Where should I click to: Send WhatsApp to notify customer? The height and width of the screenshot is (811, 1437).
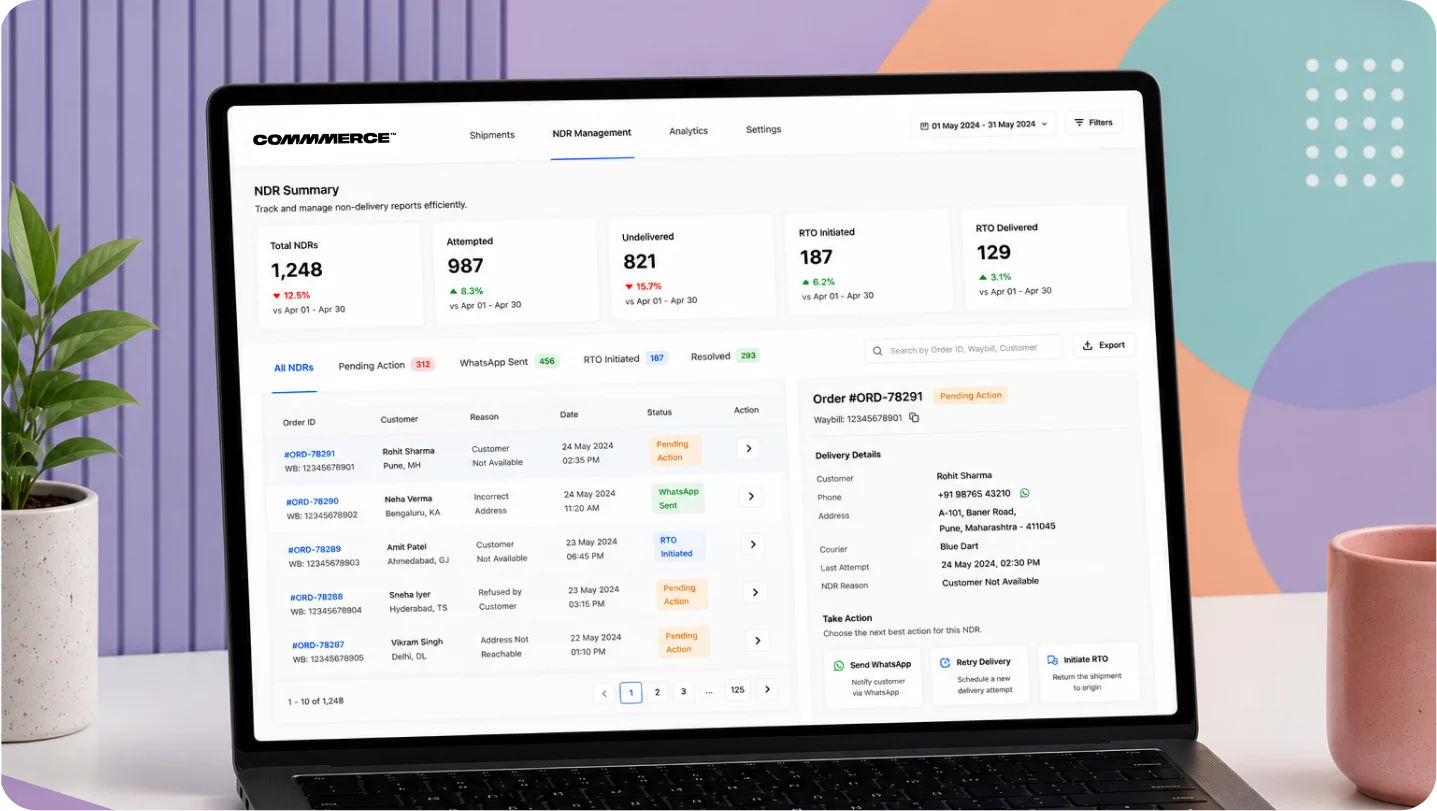click(874, 677)
